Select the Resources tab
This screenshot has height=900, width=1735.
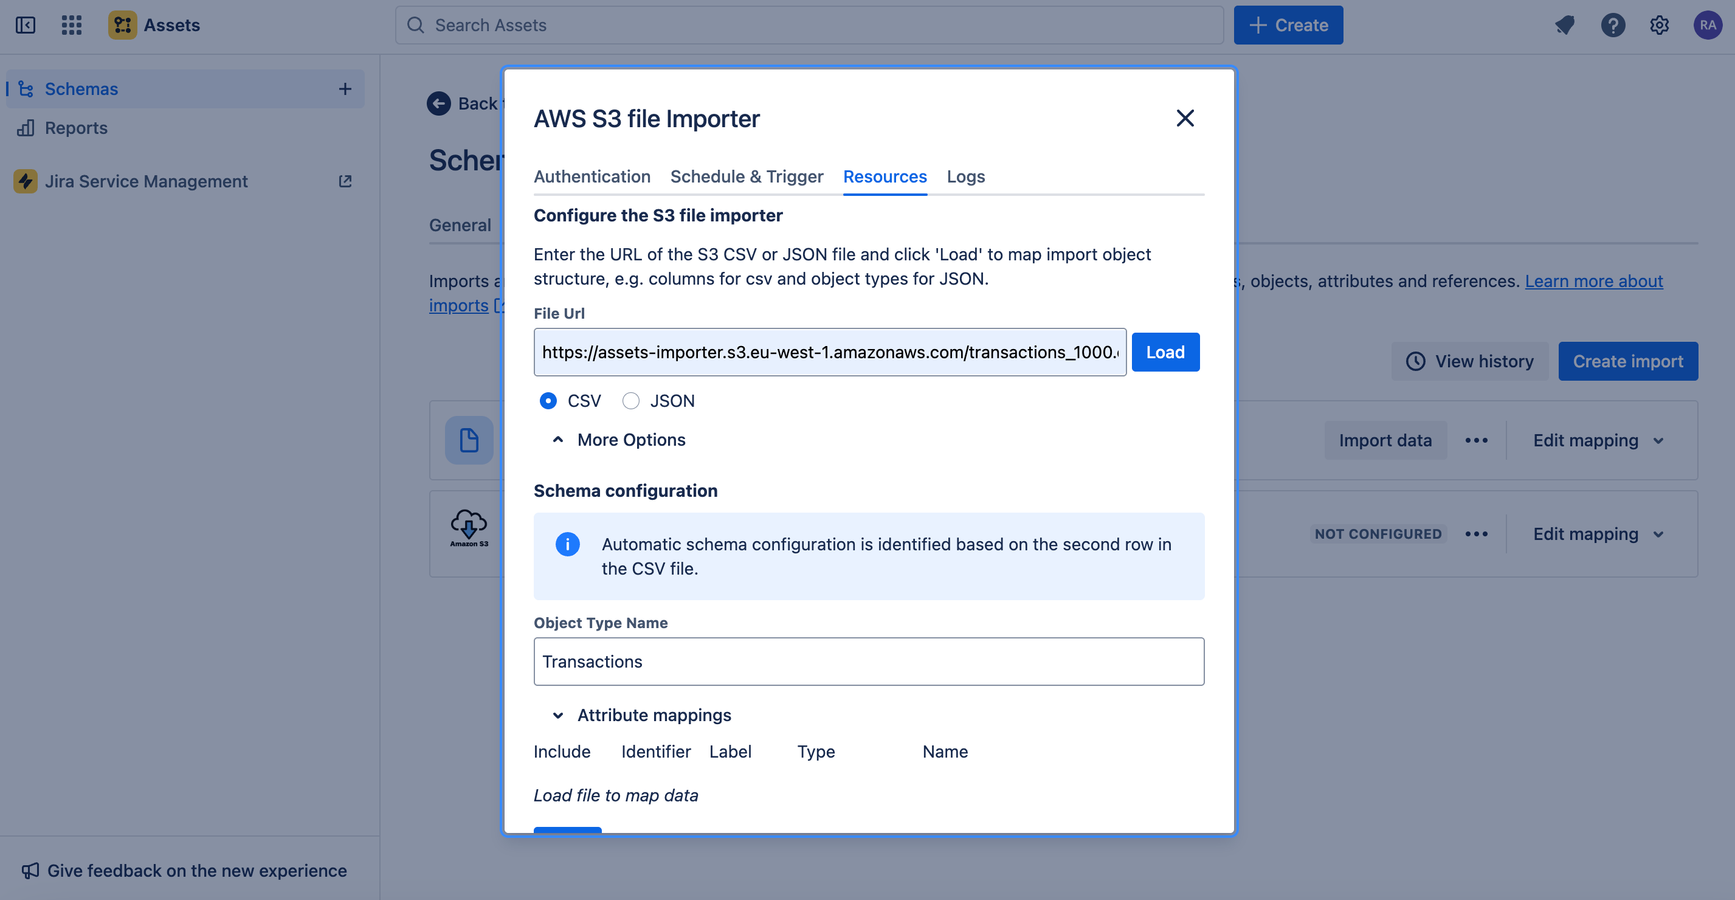click(885, 176)
